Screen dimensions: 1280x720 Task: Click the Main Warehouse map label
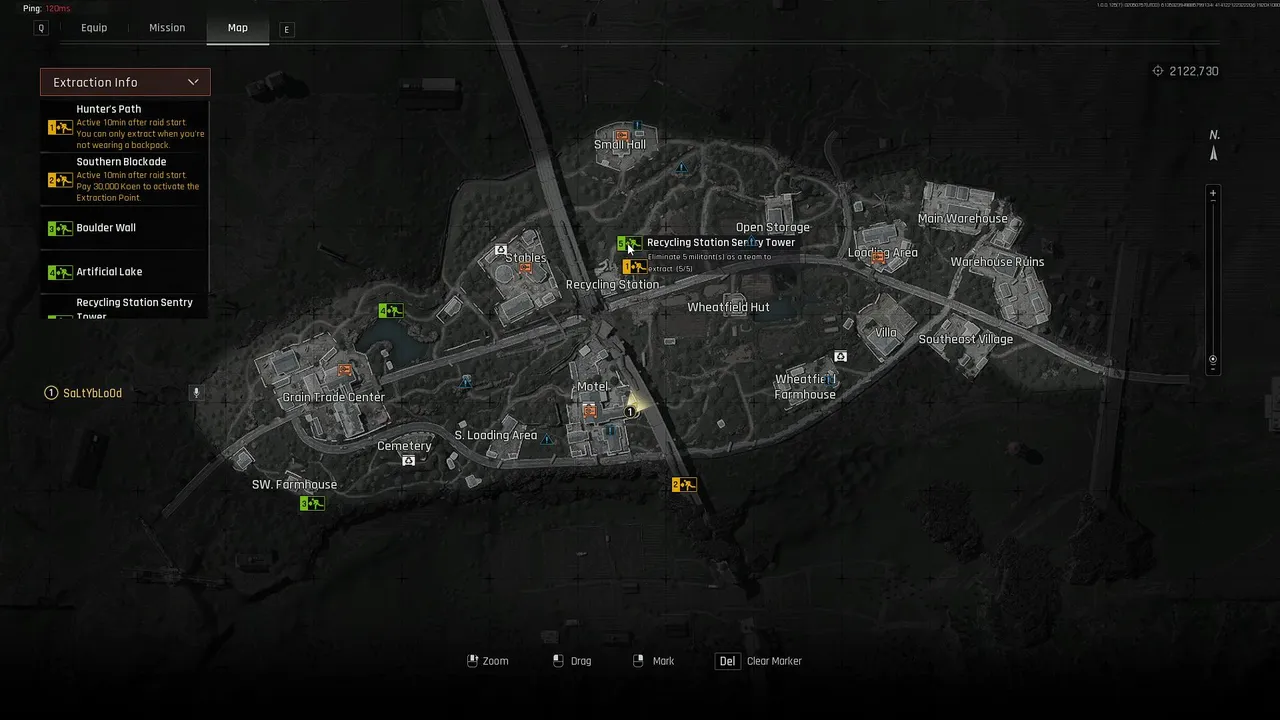tap(963, 218)
